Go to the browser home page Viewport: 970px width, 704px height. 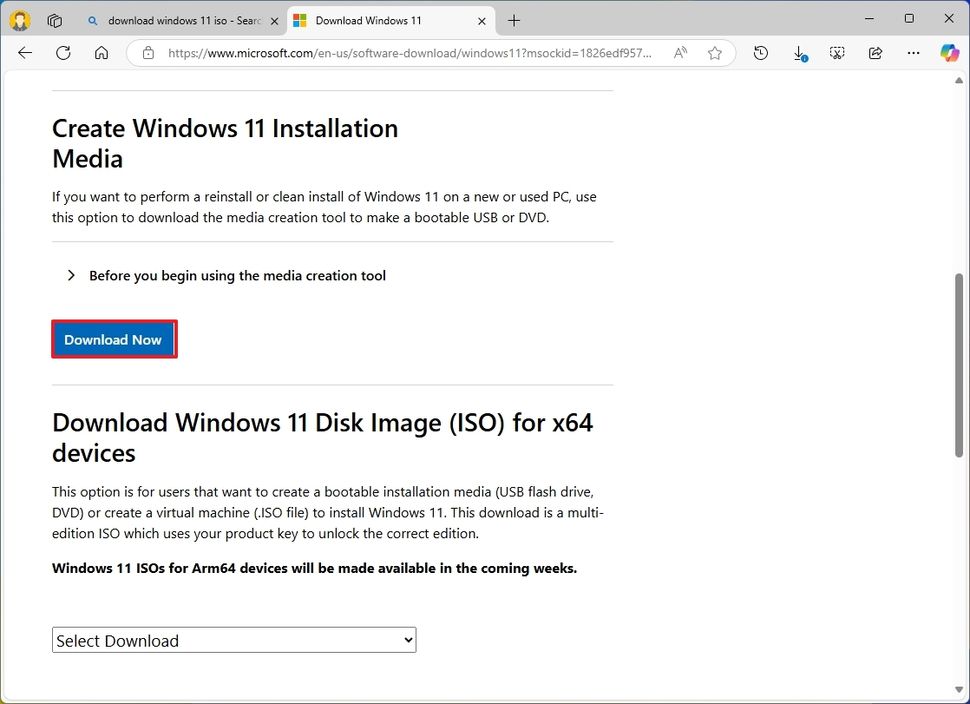(101, 53)
